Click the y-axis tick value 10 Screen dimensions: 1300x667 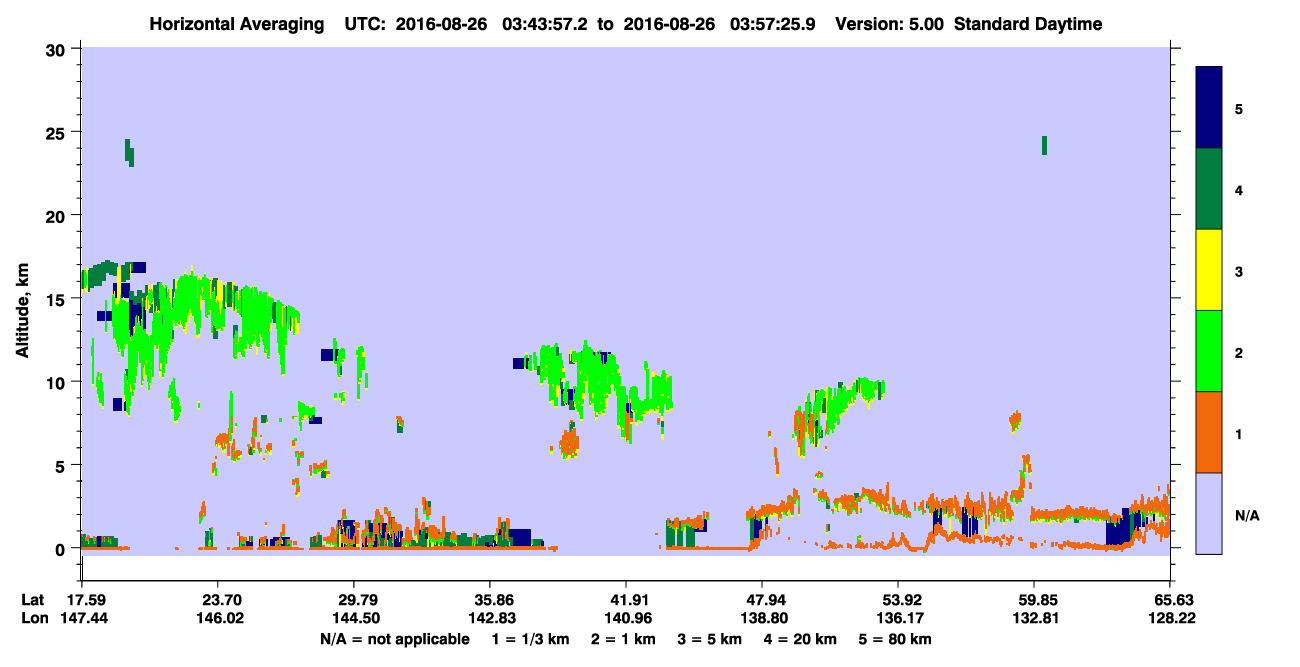(x=58, y=382)
